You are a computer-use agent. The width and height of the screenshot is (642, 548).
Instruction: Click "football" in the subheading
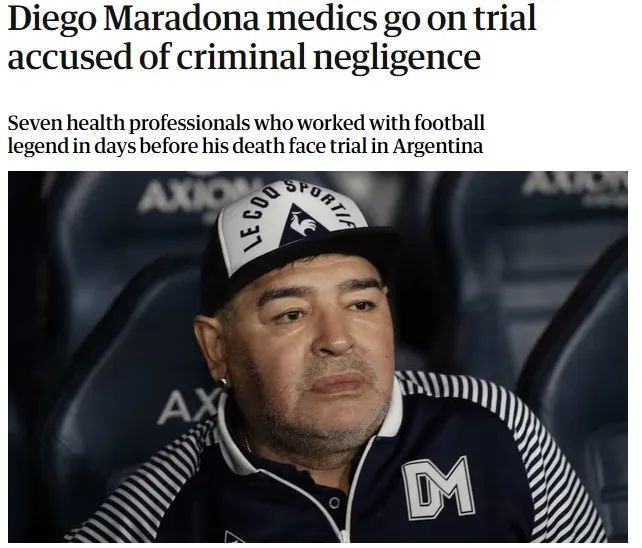tap(449, 122)
